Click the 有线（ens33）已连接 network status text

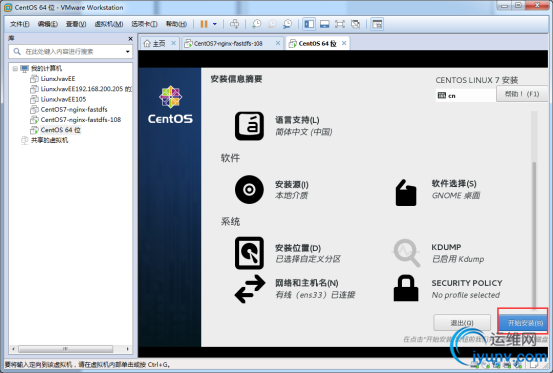[315, 295]
